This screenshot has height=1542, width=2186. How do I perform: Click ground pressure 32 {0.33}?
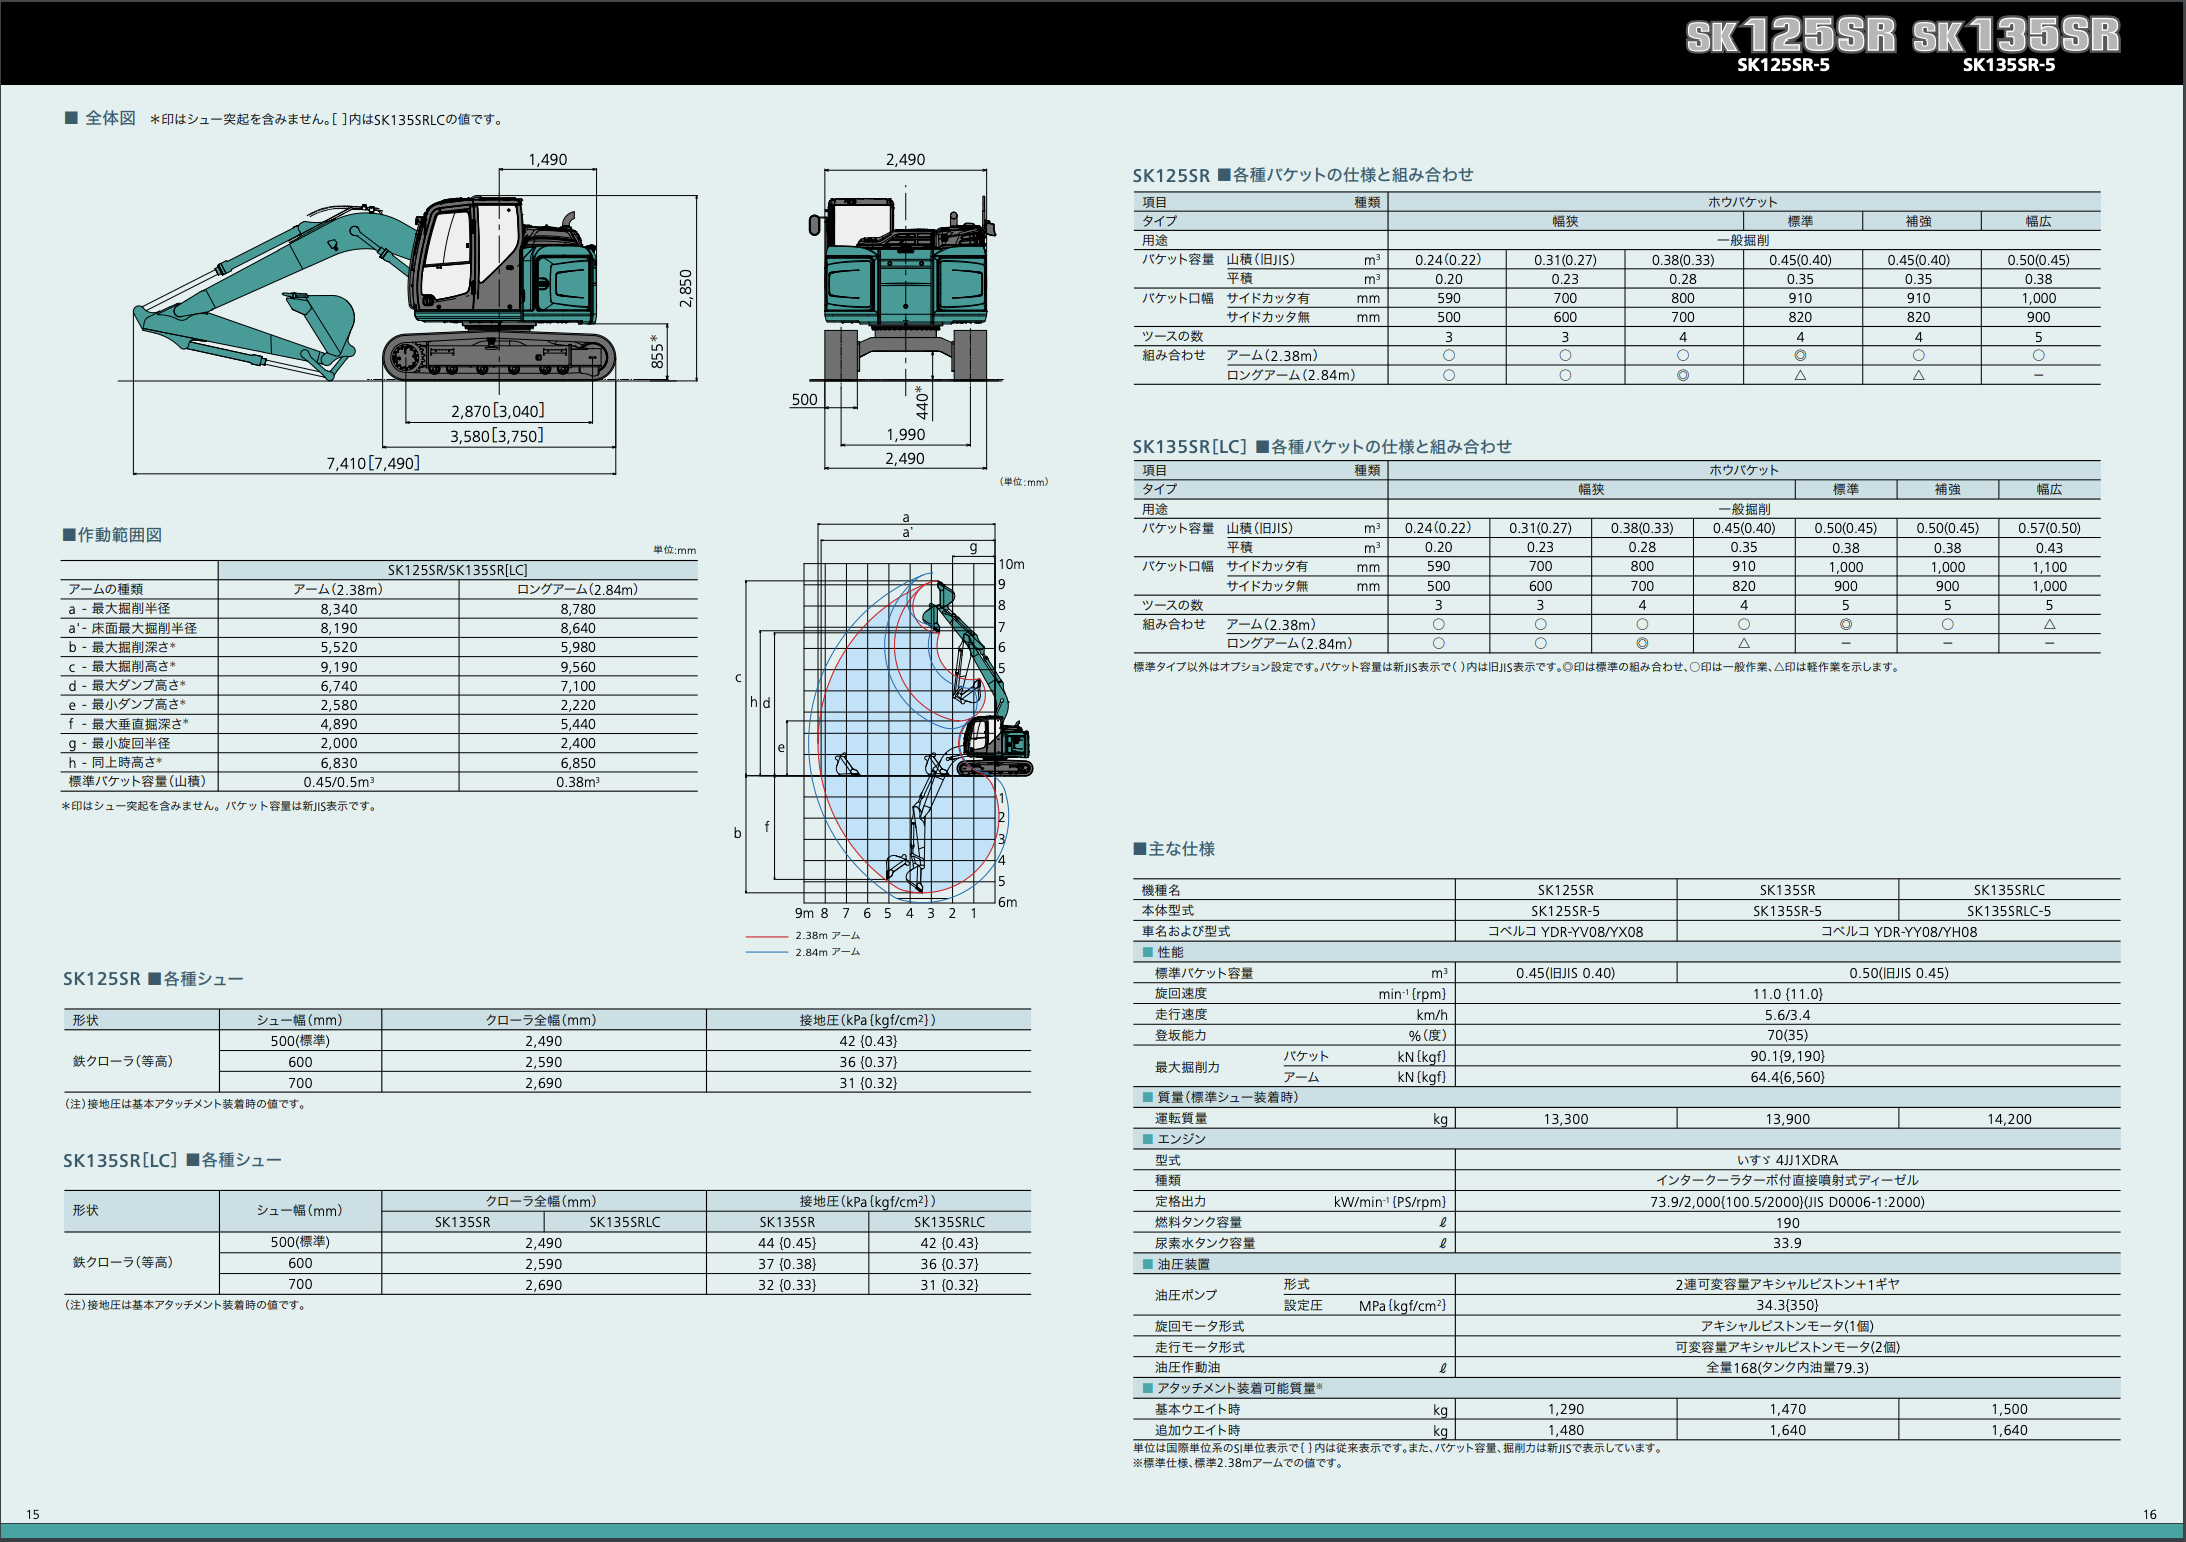tap(787, 1285)
